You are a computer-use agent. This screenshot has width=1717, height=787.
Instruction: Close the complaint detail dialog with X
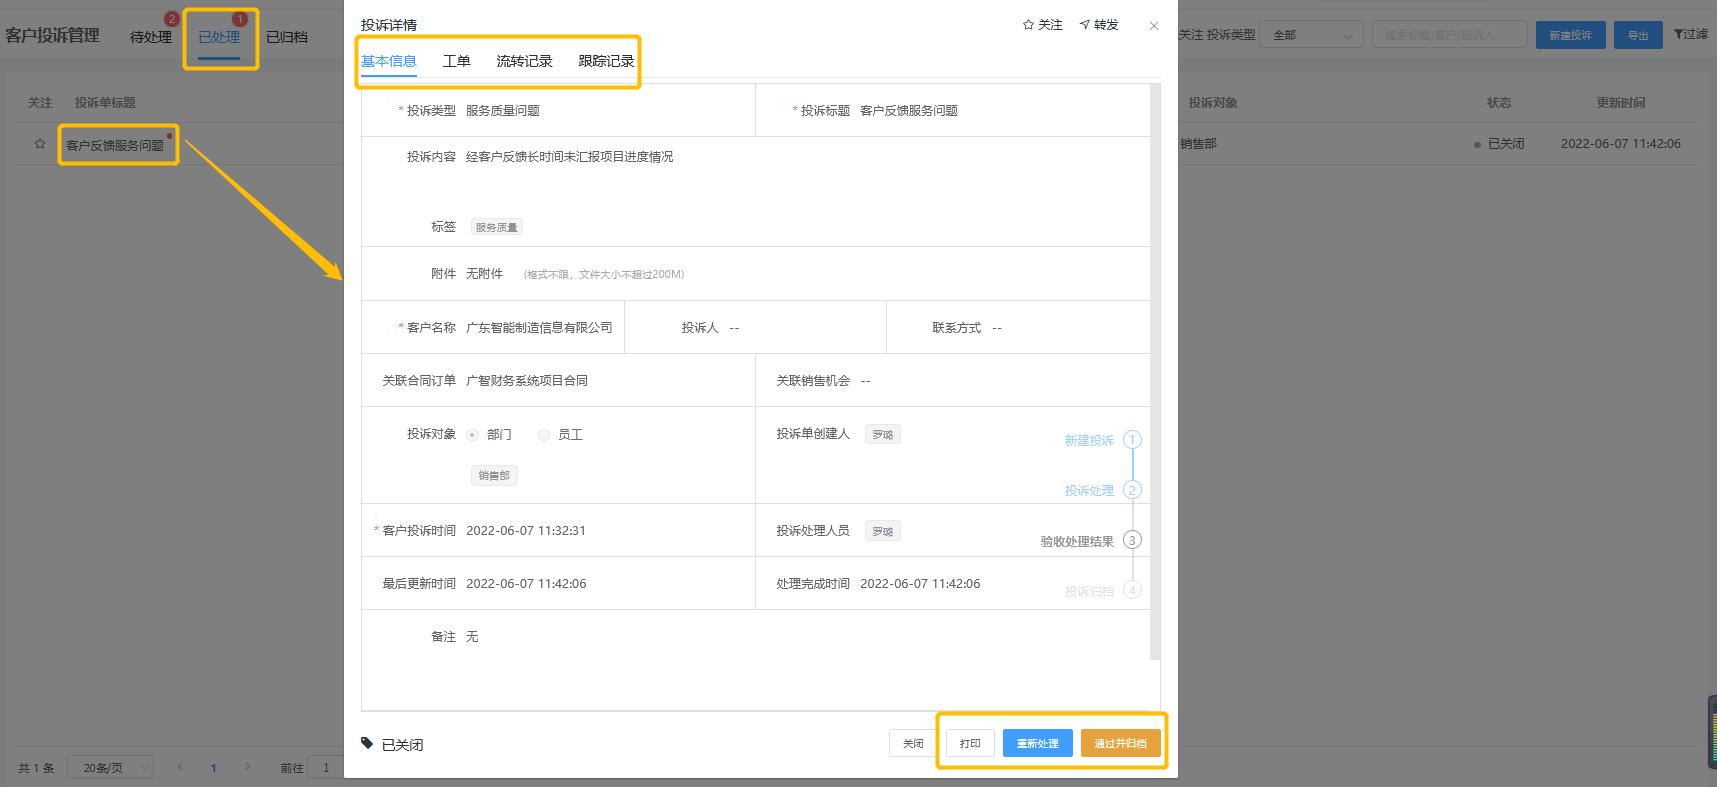tap(1154, 26)
